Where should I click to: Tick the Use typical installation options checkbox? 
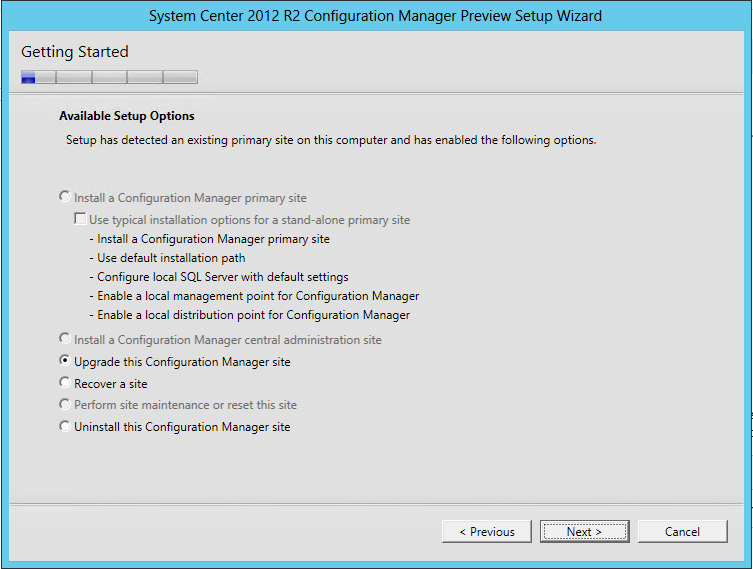(x=80, y=219)
